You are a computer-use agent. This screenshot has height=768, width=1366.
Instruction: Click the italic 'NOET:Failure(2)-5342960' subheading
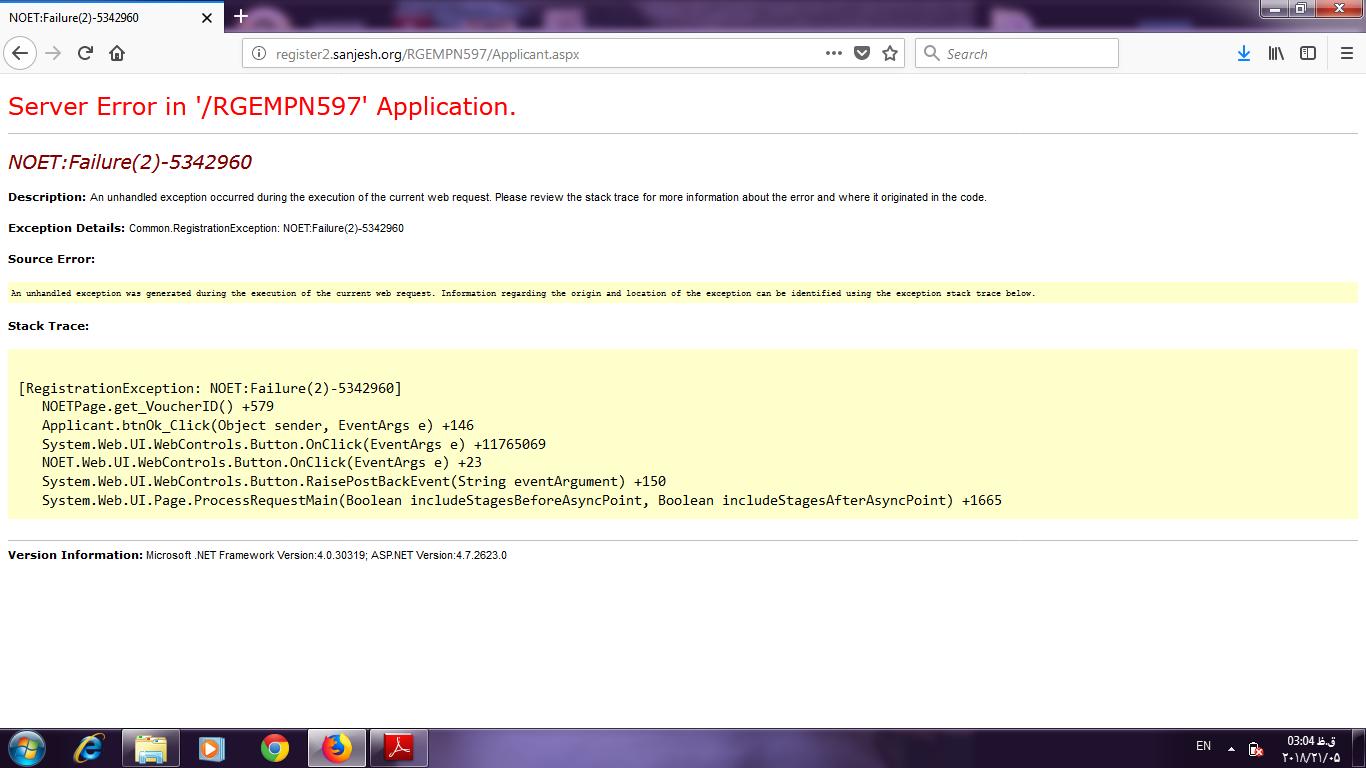click(130, 162)
